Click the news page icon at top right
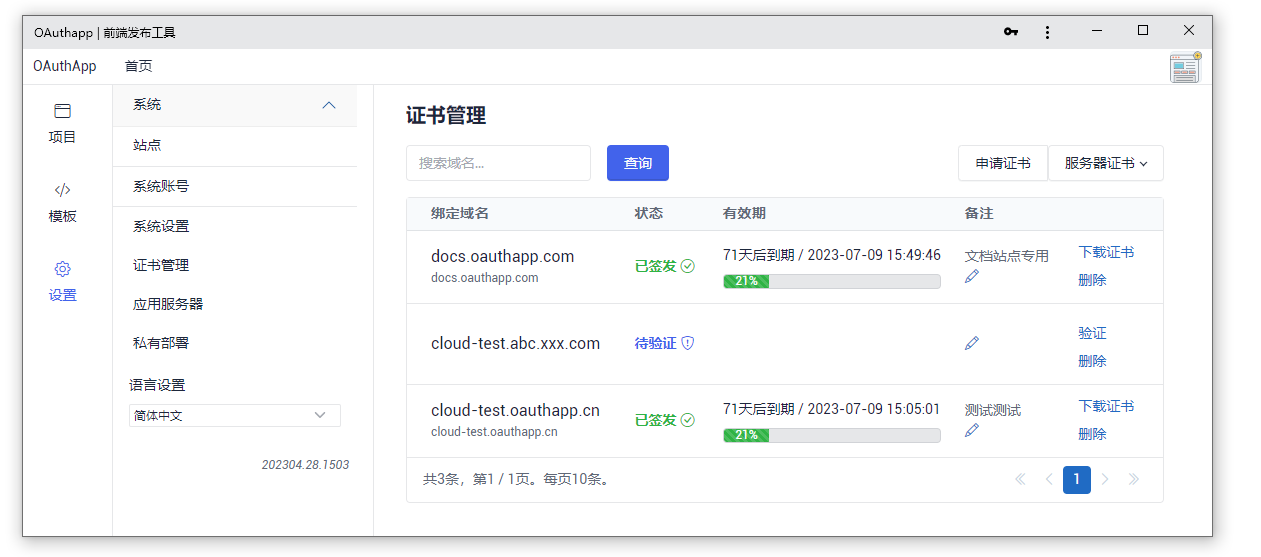This screenshot has height=557, width=1261. [x=1185, y=68]
